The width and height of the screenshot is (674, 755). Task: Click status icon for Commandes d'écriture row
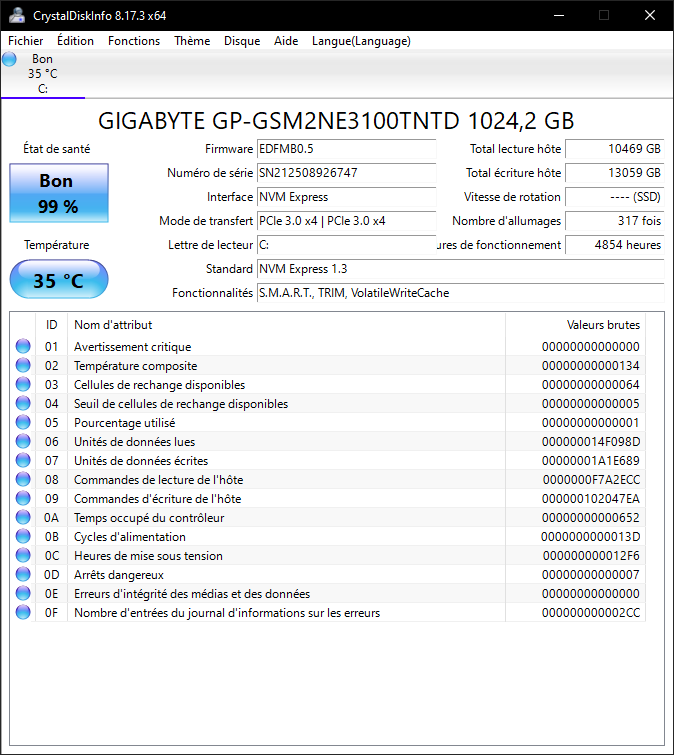coord(23,498)
